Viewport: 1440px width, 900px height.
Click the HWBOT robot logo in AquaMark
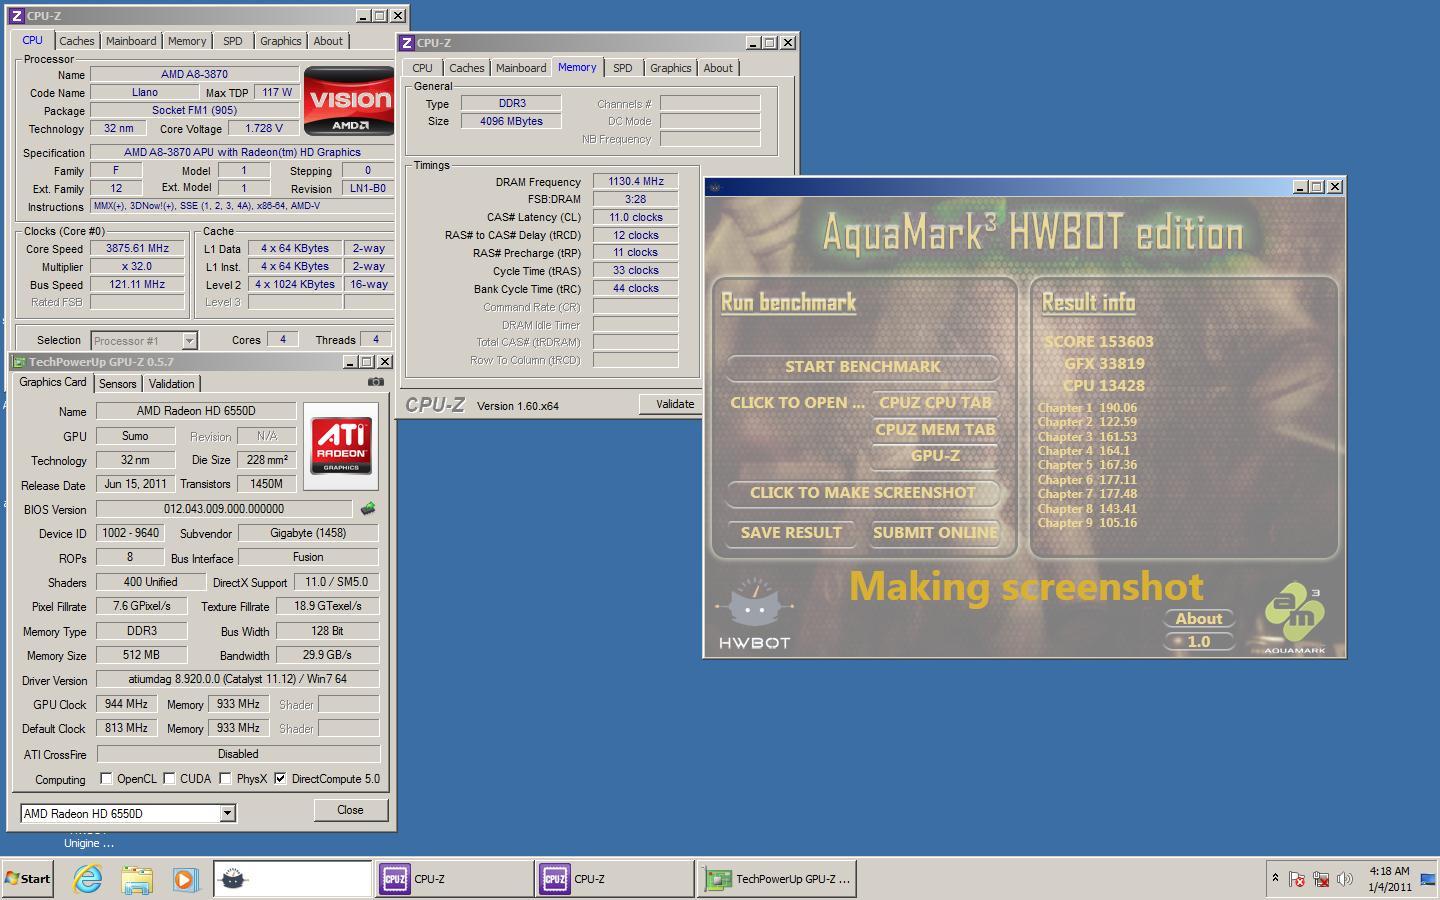pos(754,613)
